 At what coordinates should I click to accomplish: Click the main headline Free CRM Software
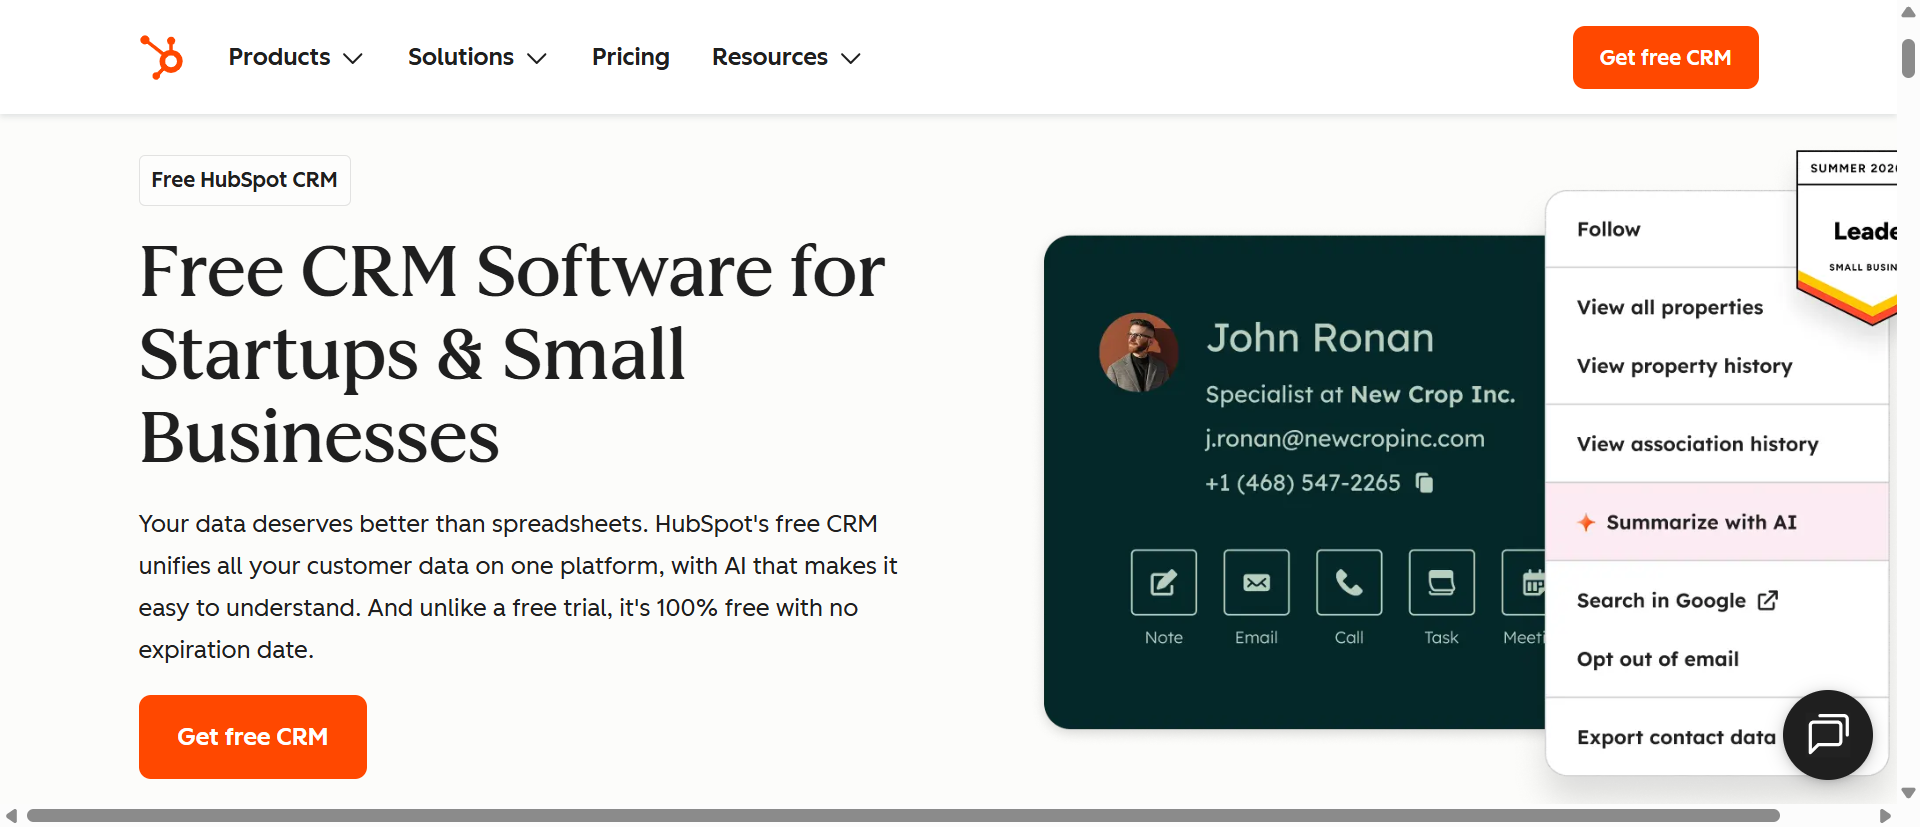point(512,353)
